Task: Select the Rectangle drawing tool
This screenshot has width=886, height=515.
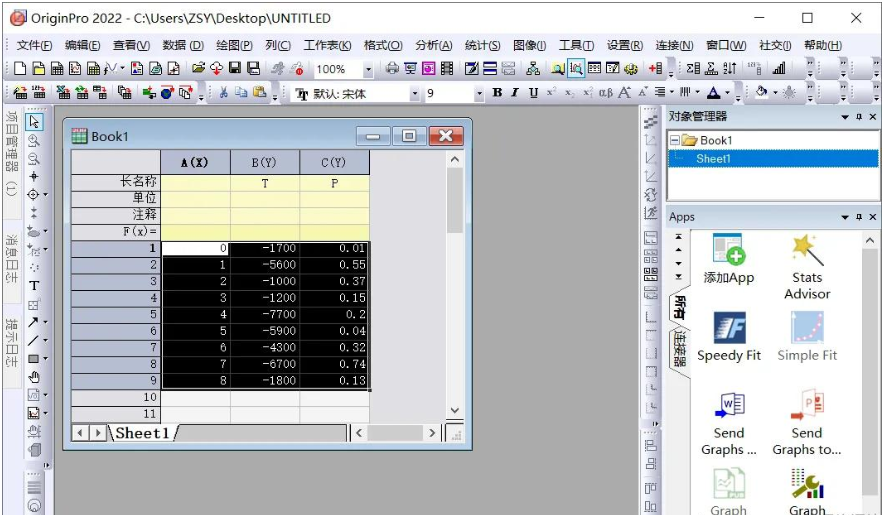Action: click(x=33, y=358)
